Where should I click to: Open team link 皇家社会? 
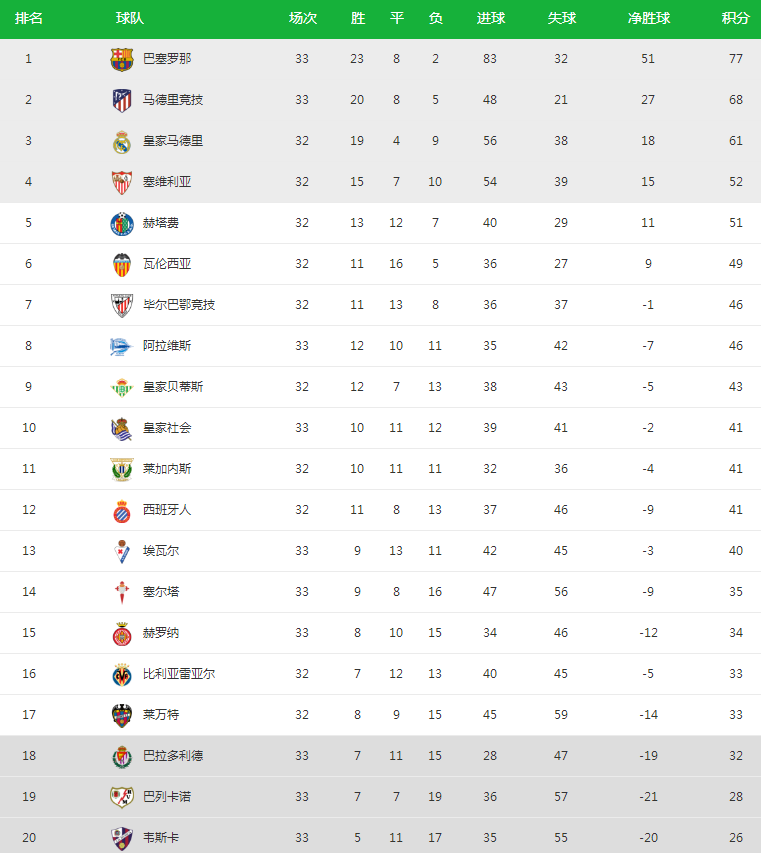pos(167,428)
